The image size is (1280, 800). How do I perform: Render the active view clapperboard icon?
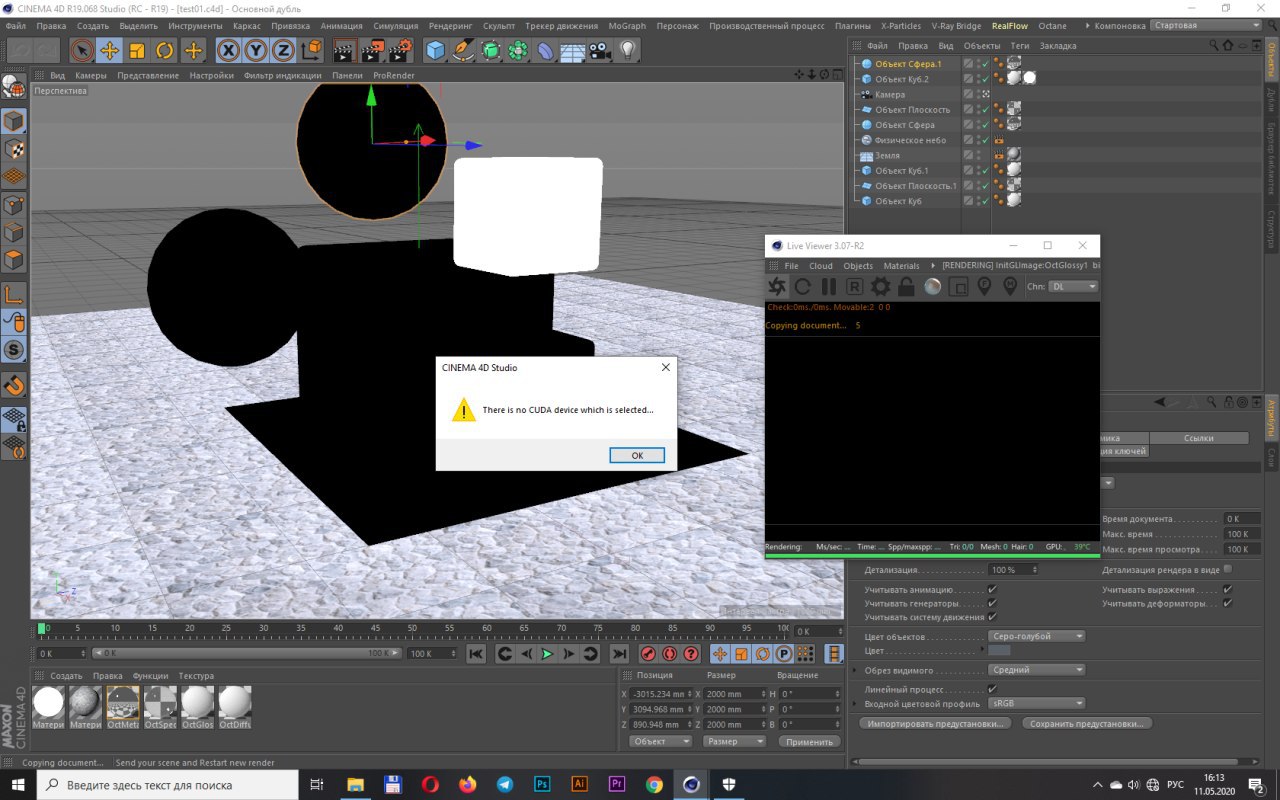345,50
